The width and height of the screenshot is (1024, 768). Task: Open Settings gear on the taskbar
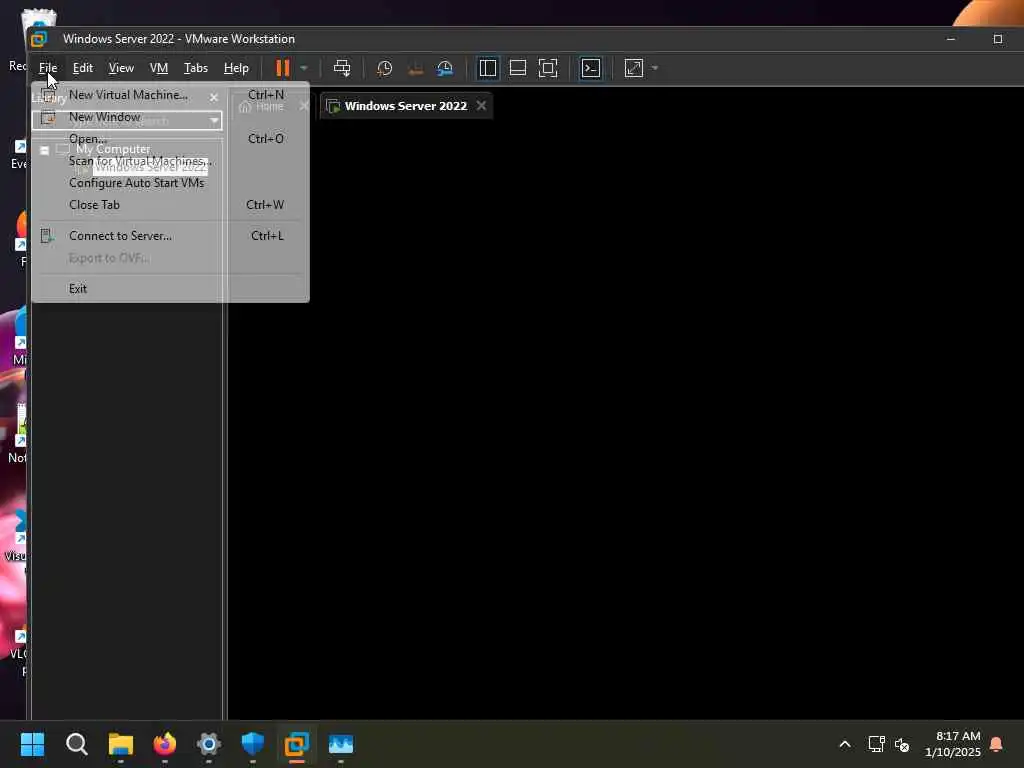click(x=209, y=744)
